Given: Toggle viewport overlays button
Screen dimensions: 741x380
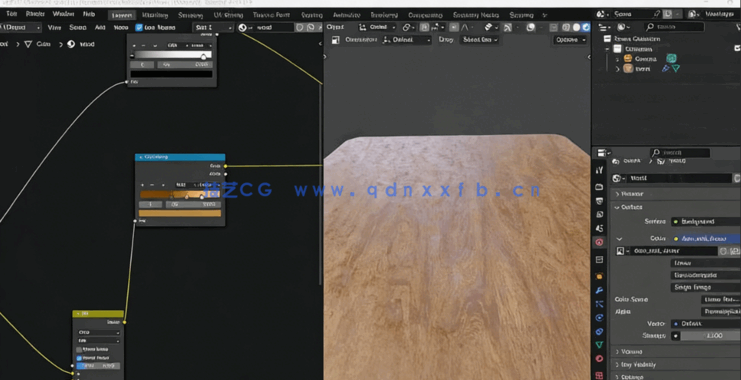Looking at the screenshot, I should (x=531, y=27).
